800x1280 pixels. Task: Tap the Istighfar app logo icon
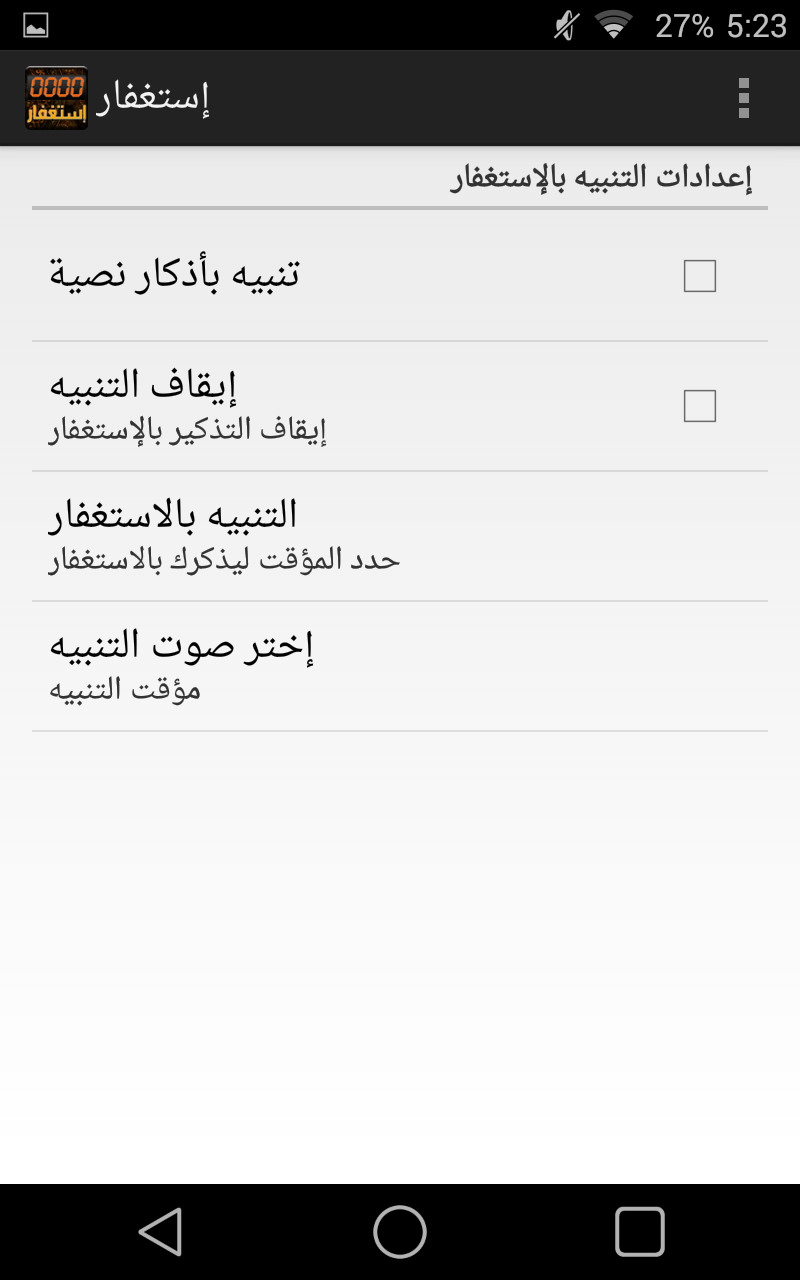point(56,98)
